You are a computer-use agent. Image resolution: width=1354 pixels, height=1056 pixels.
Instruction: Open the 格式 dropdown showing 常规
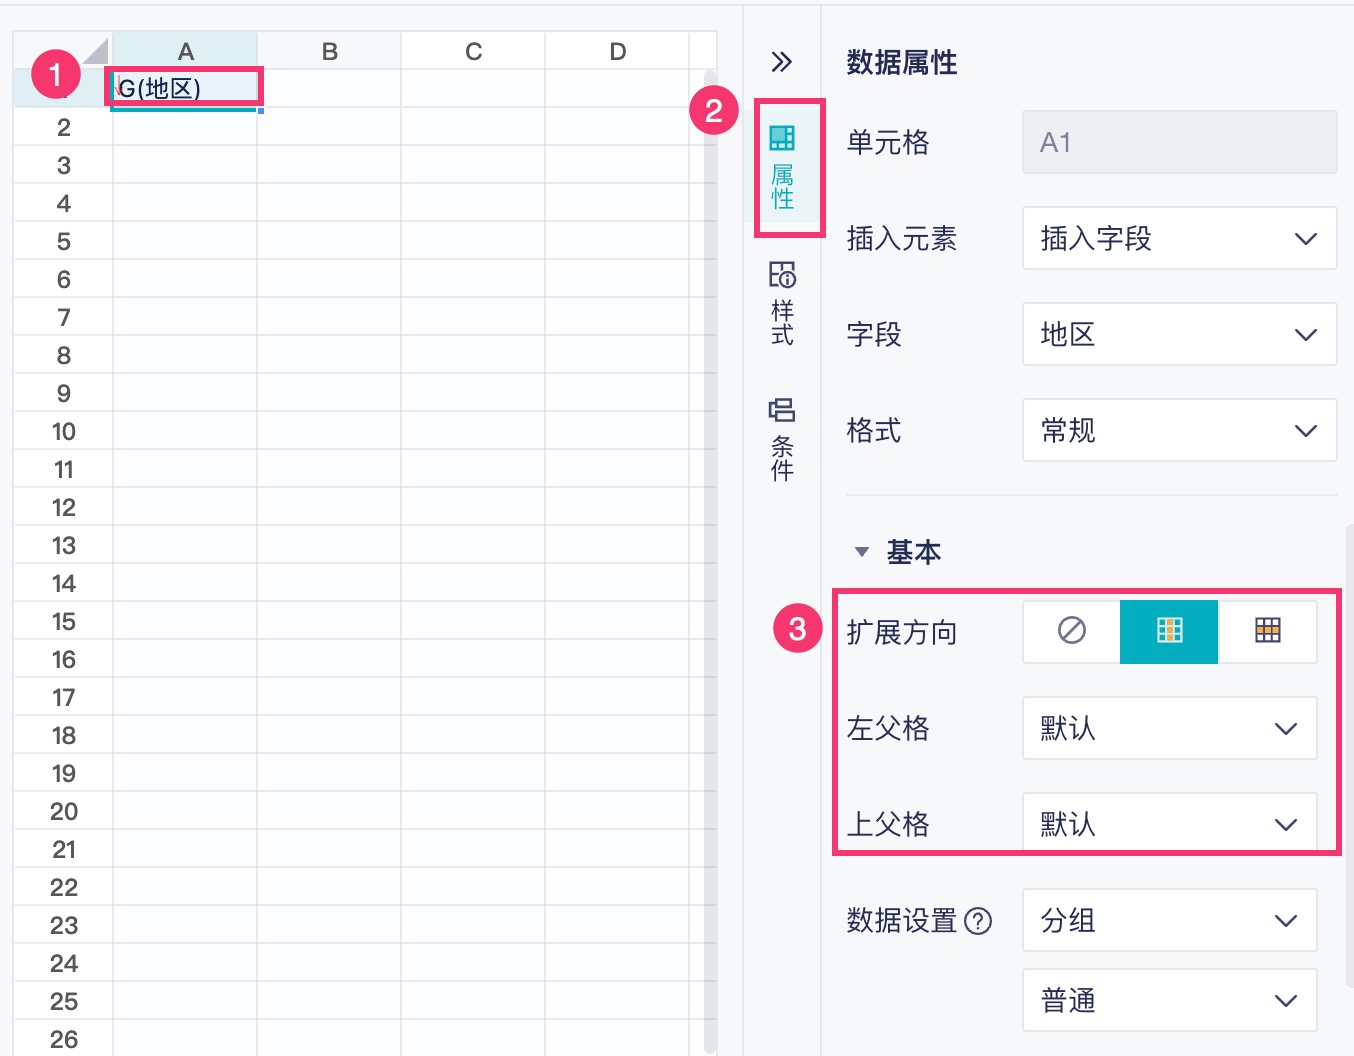pyautogui.click(x=1179, y=430)
